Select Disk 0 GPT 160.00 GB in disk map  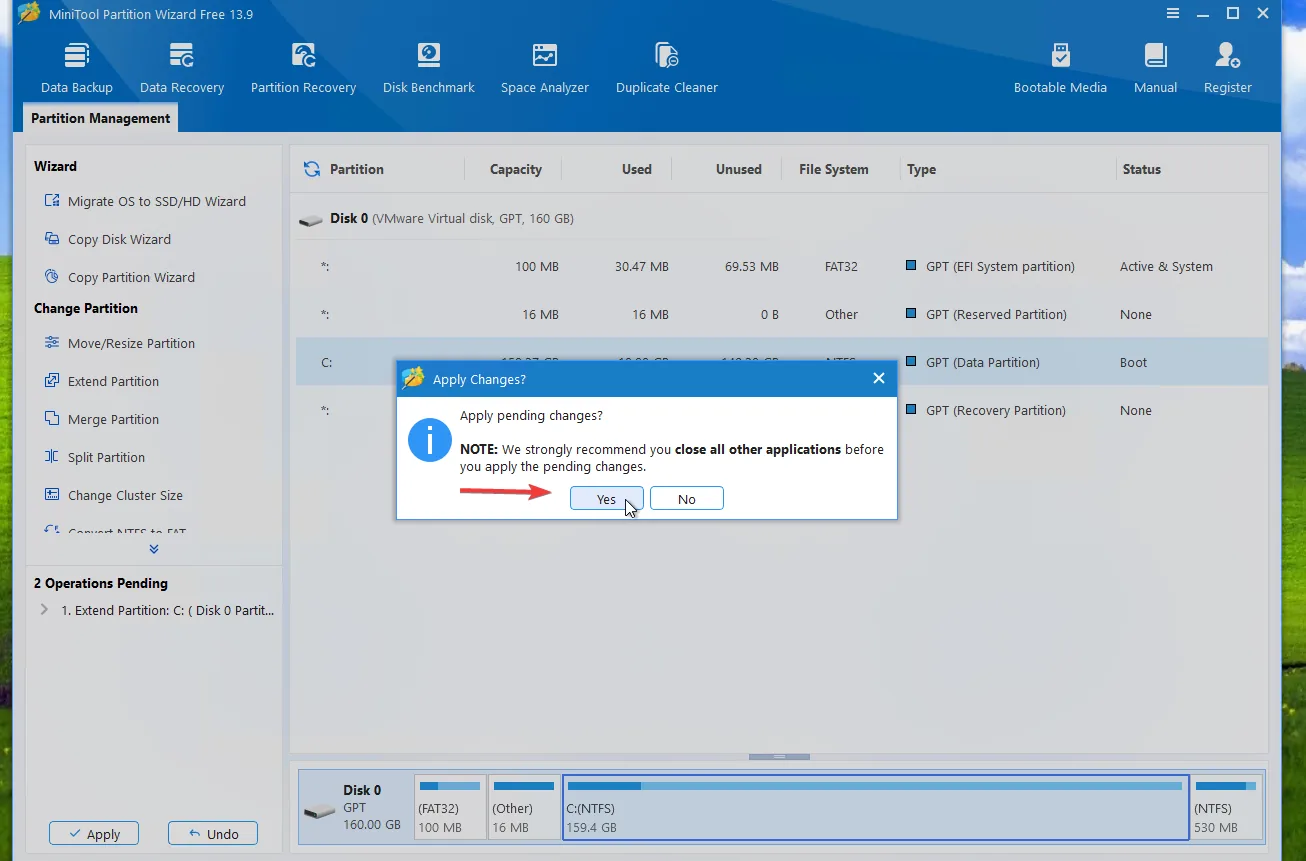[x=355, y=808]
